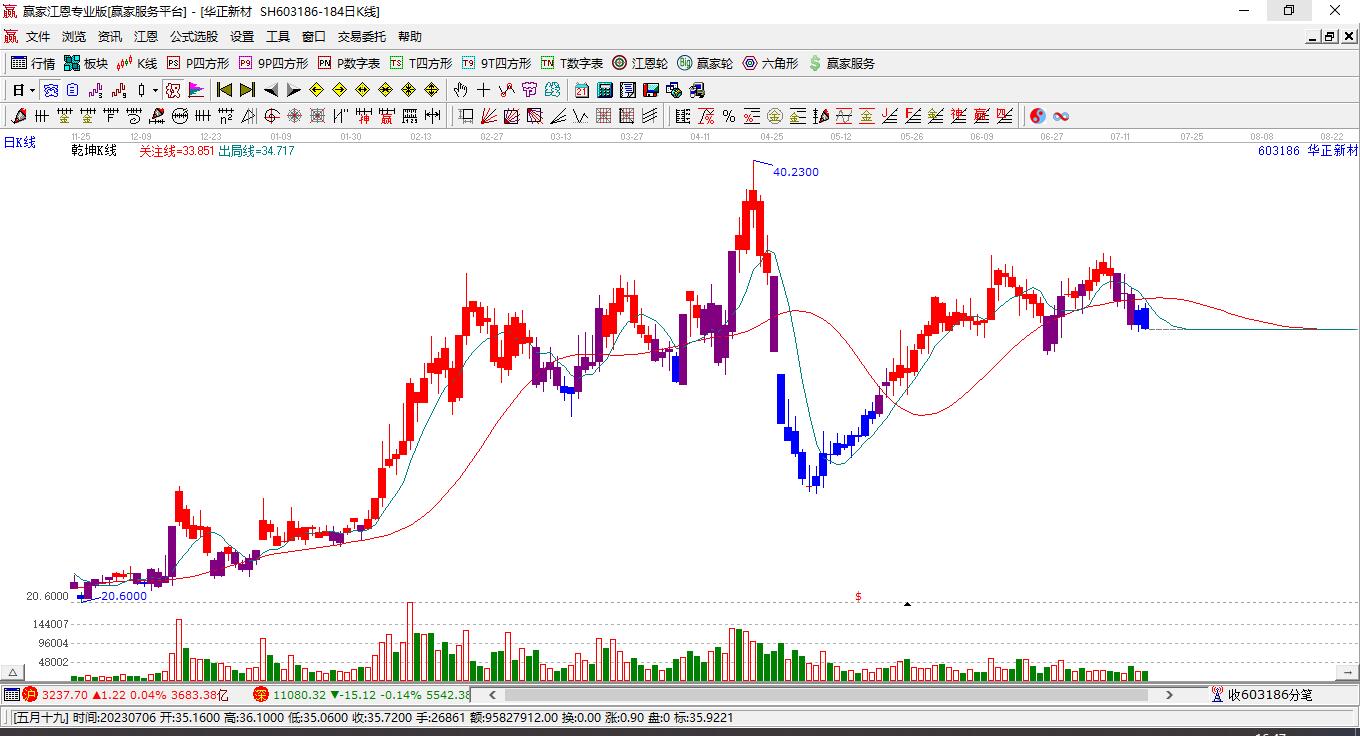
Task: Select the red compass rose icon
Action: pos(294,116)
